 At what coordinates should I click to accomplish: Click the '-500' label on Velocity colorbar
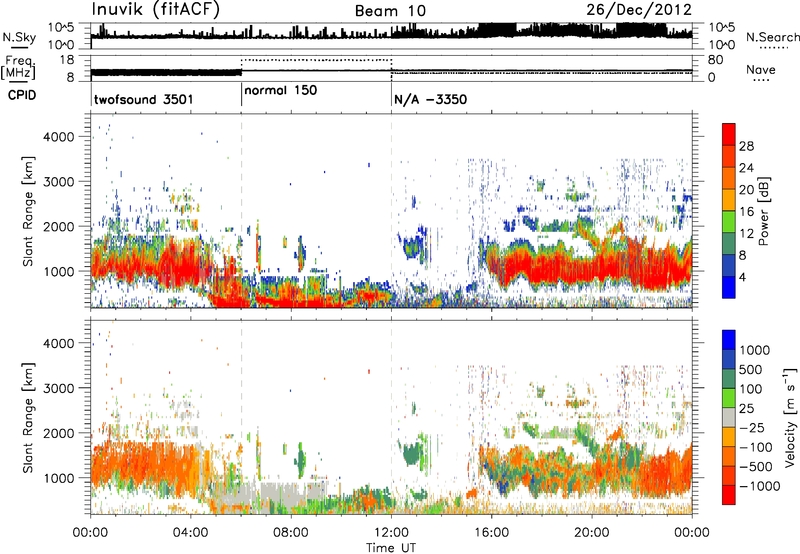pos(756,467)
